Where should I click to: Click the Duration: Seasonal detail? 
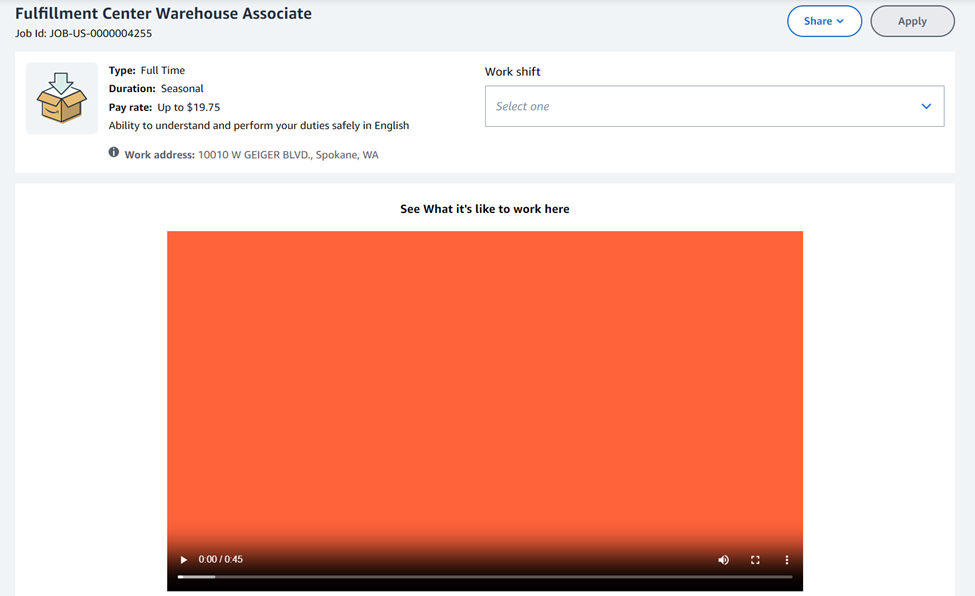pyautogui.click(x=156, y=89)
